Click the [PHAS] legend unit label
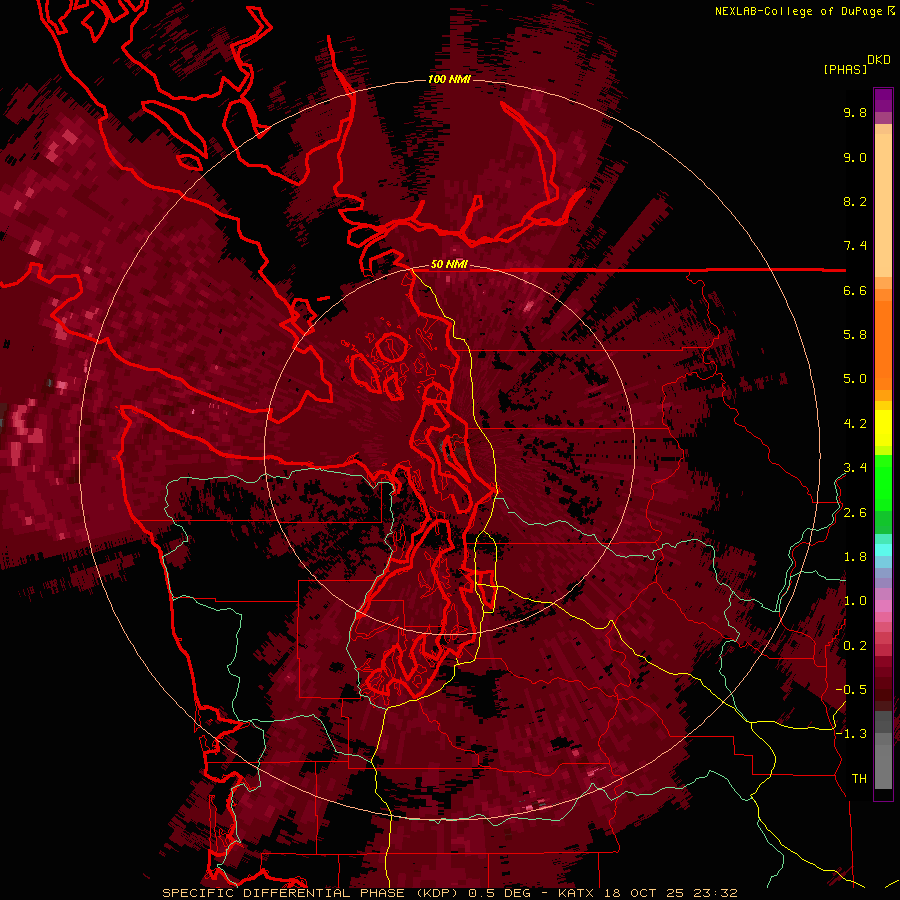The image size is (900, 900). pos(845,69)
